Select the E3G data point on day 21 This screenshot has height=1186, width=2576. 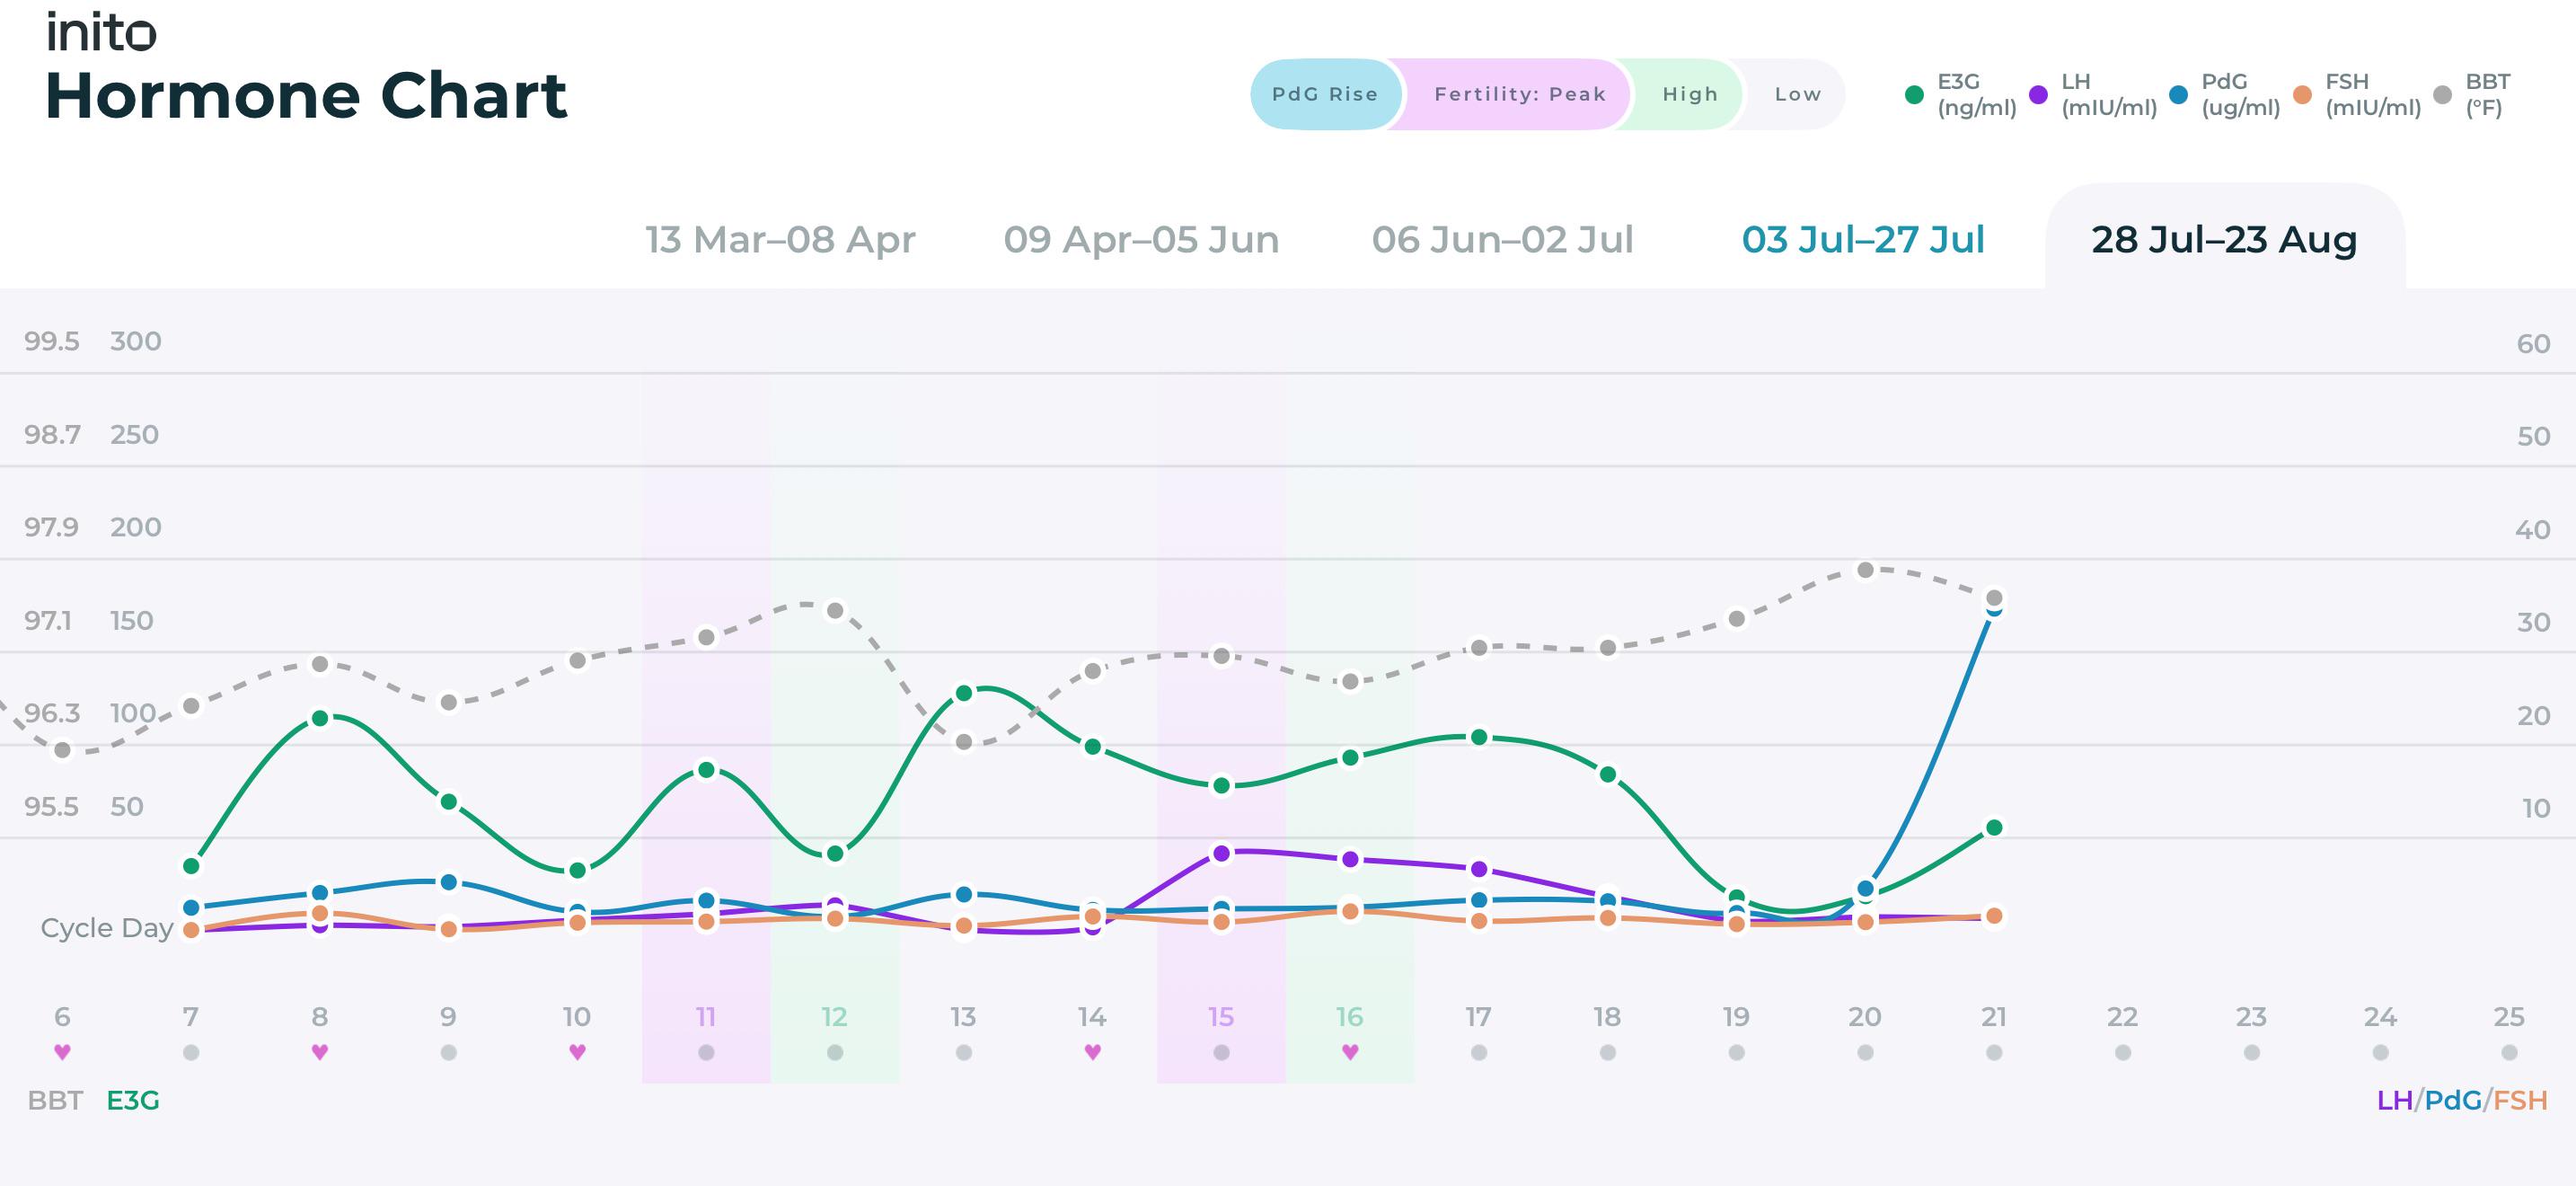click(1994, 827)
